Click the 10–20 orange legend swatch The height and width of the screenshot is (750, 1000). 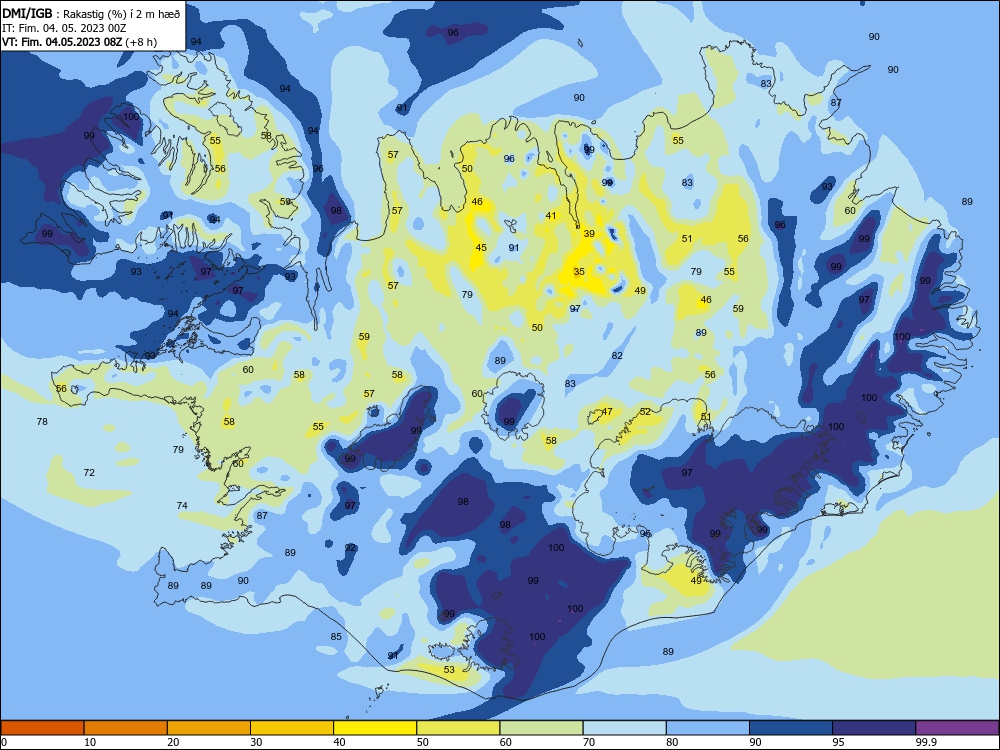click(126, 728)
